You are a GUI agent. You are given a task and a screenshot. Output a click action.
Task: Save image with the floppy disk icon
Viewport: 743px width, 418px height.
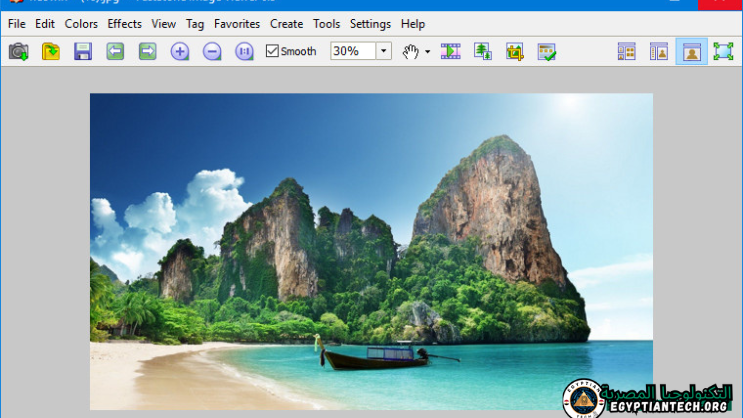[x=83, y=51]
